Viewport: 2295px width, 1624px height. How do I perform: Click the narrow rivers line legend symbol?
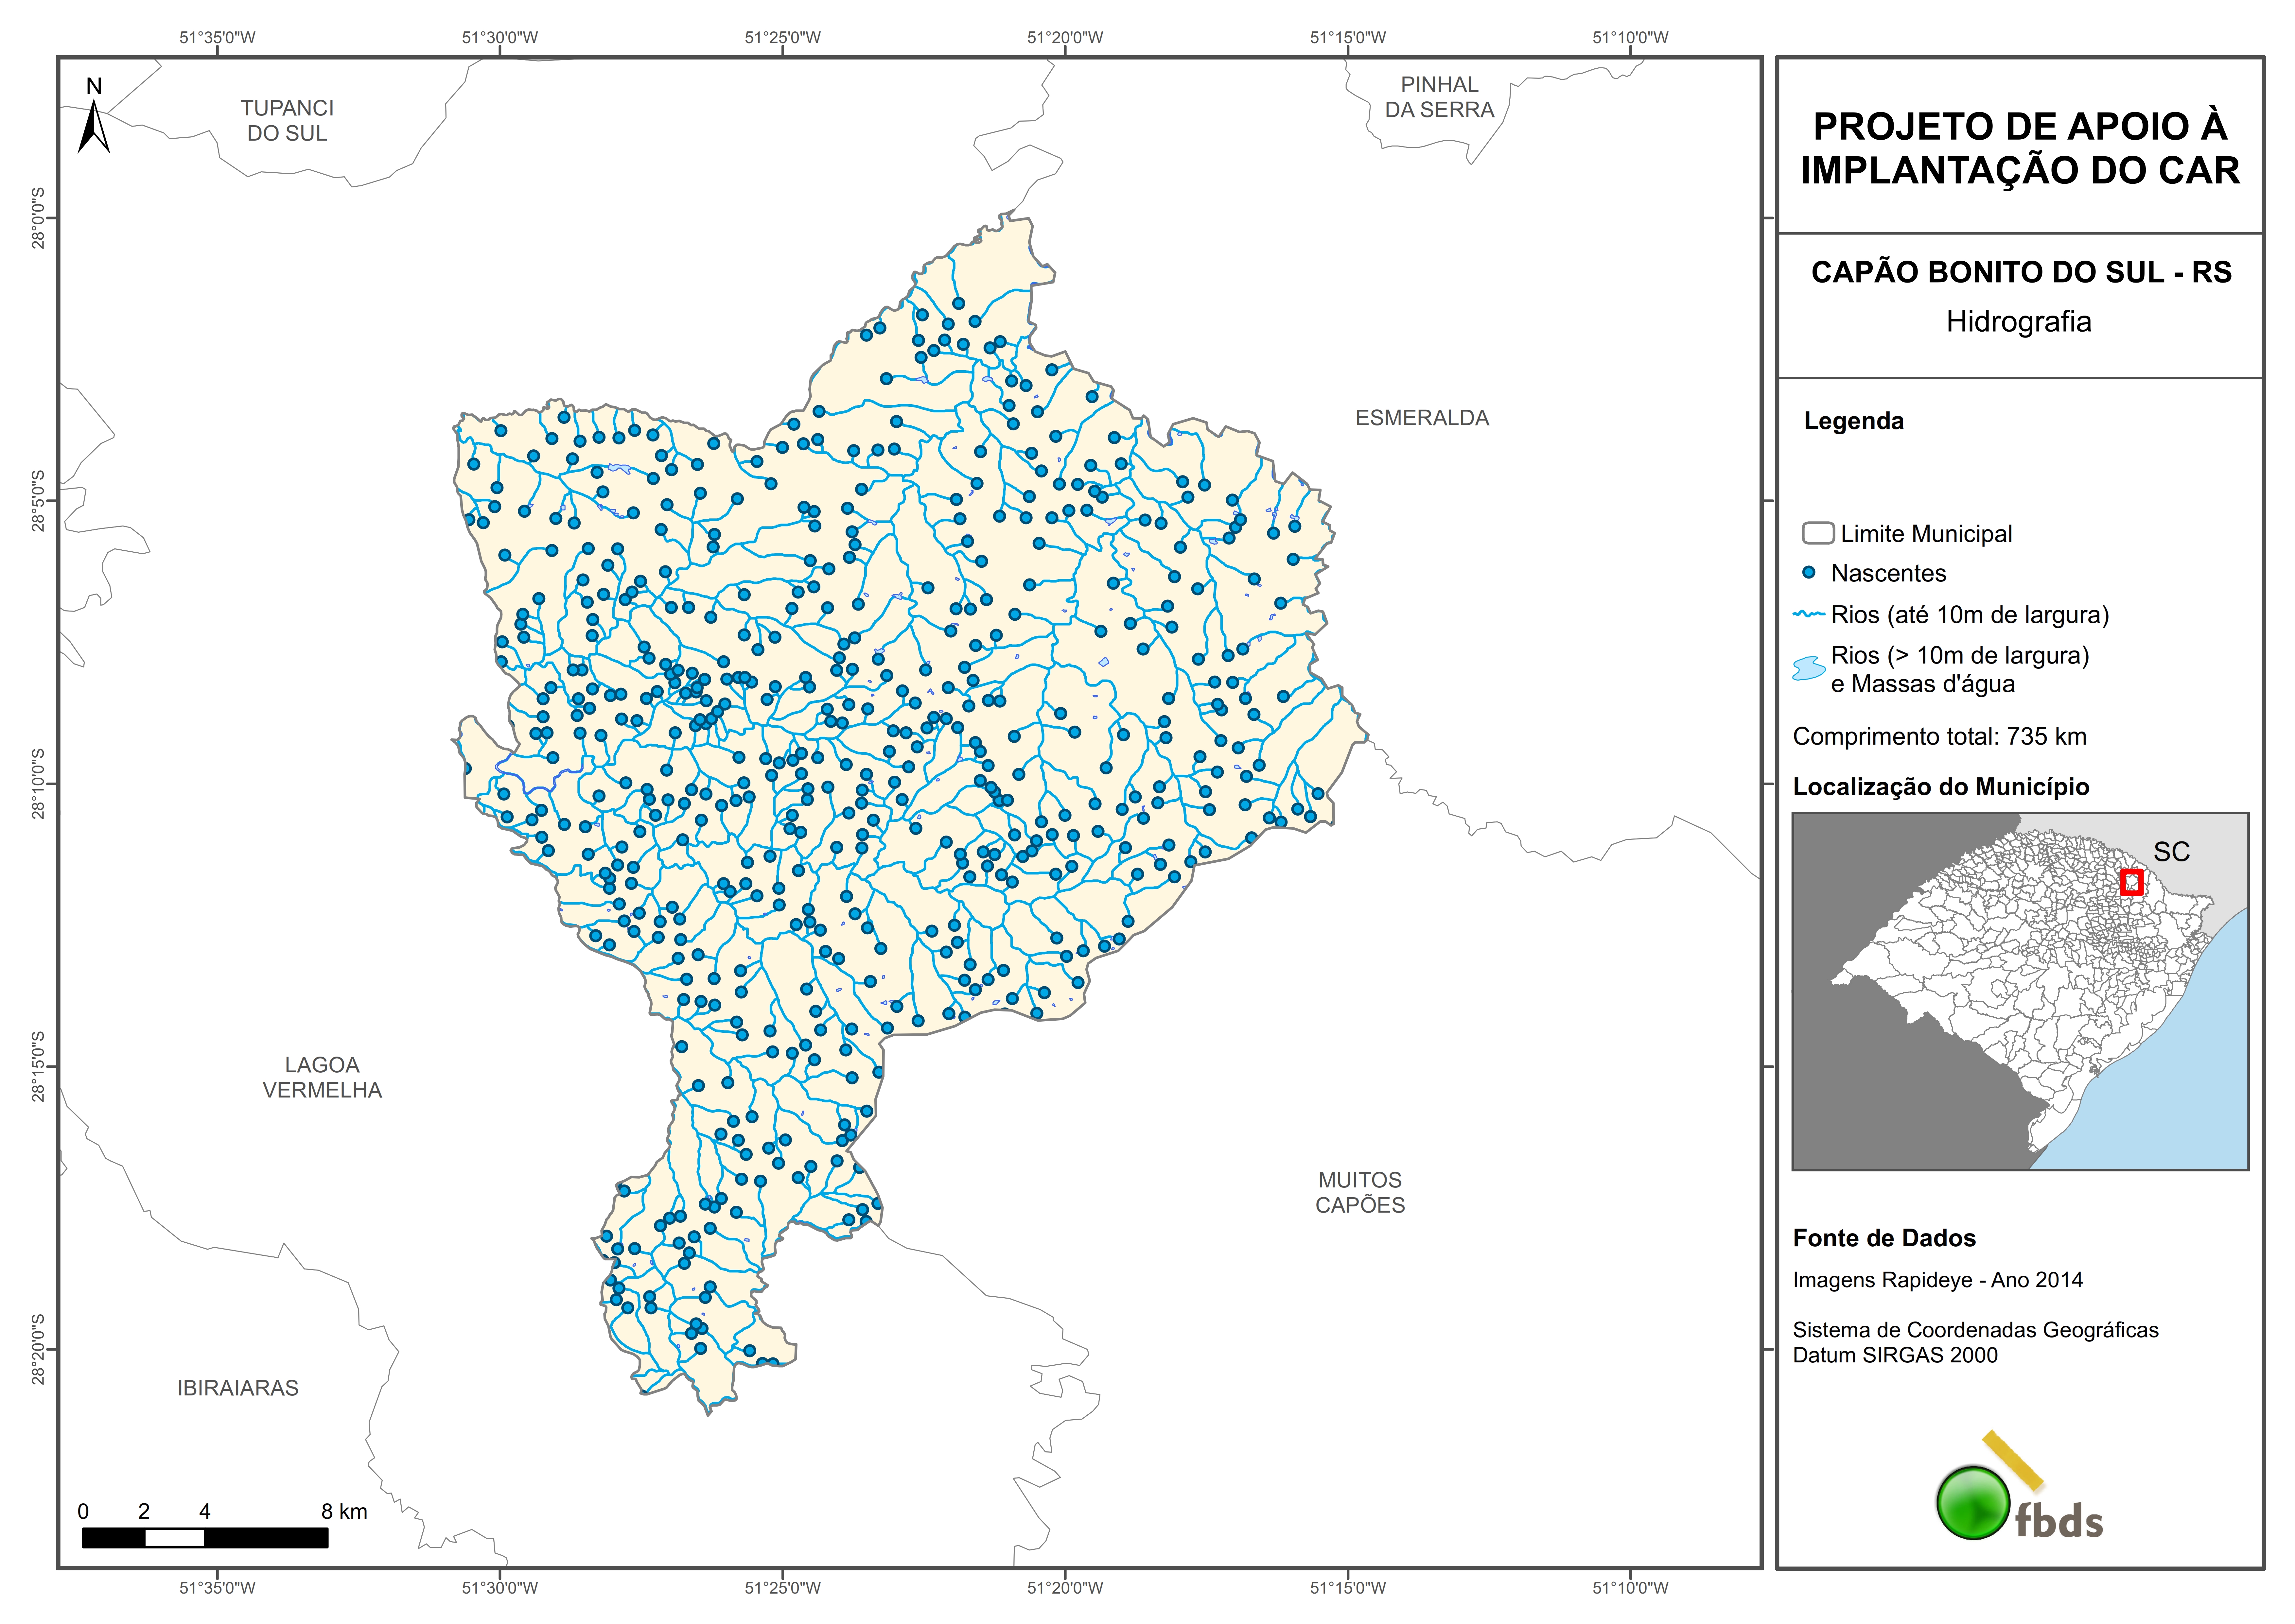(1809, 614)
